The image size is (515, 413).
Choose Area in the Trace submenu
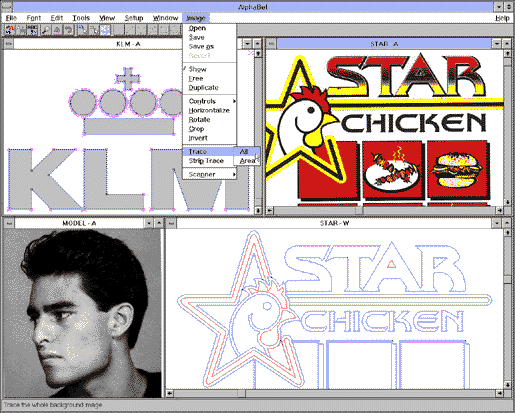coord(246,161)
